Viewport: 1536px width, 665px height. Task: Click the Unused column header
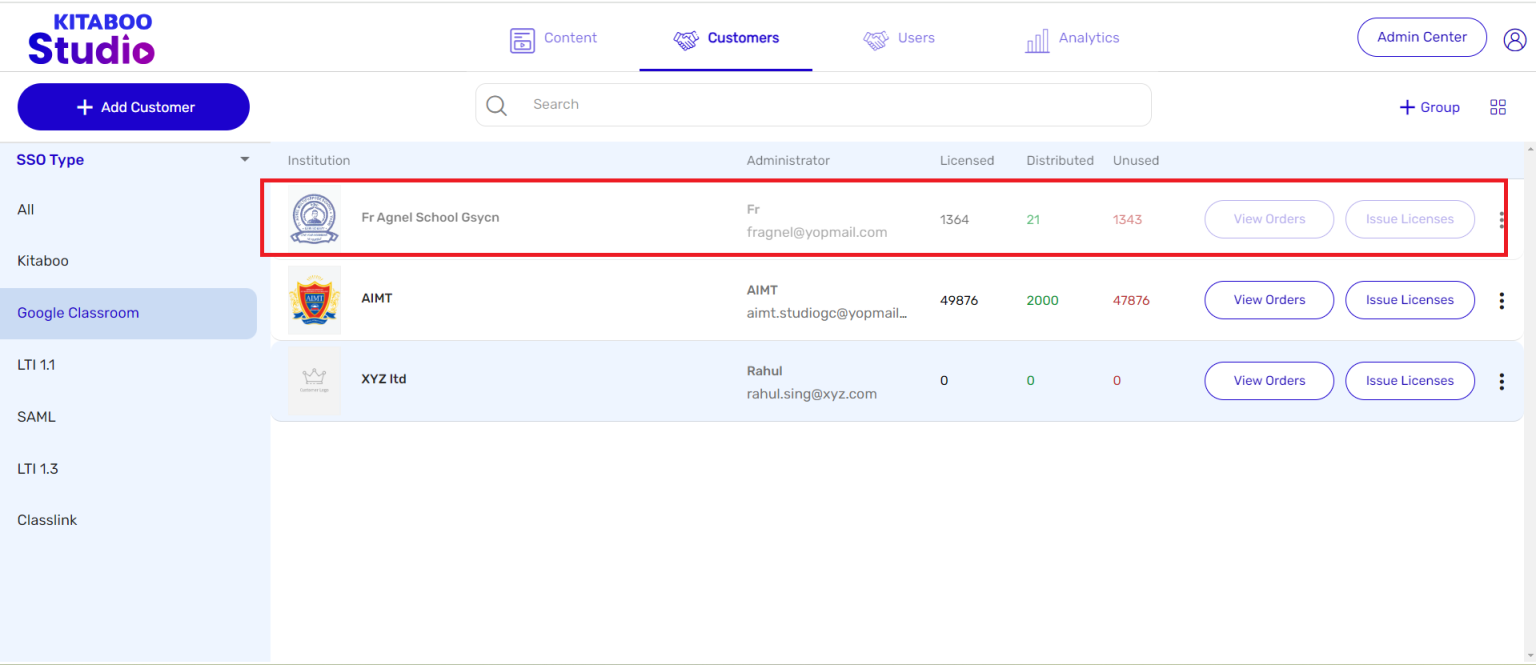(x=1136, y=161)
